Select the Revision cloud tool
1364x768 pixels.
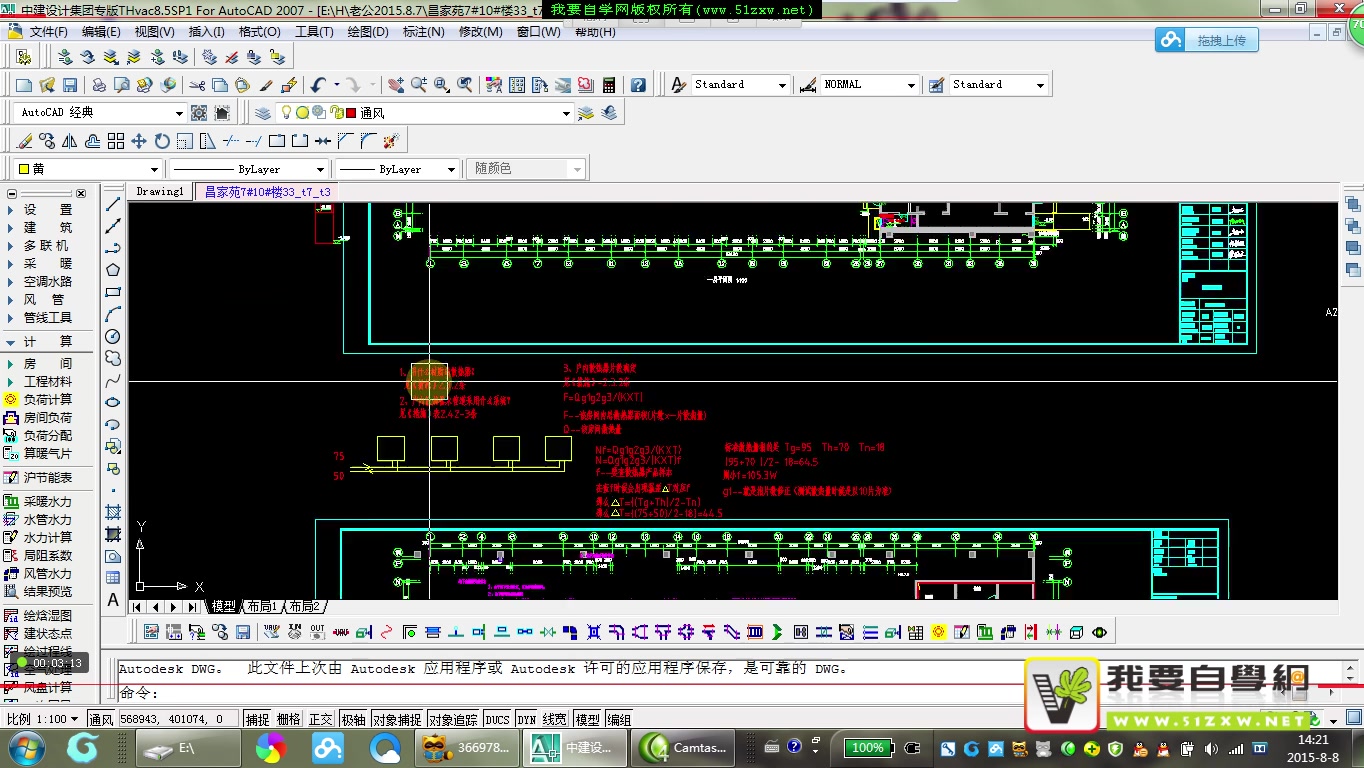113,358
